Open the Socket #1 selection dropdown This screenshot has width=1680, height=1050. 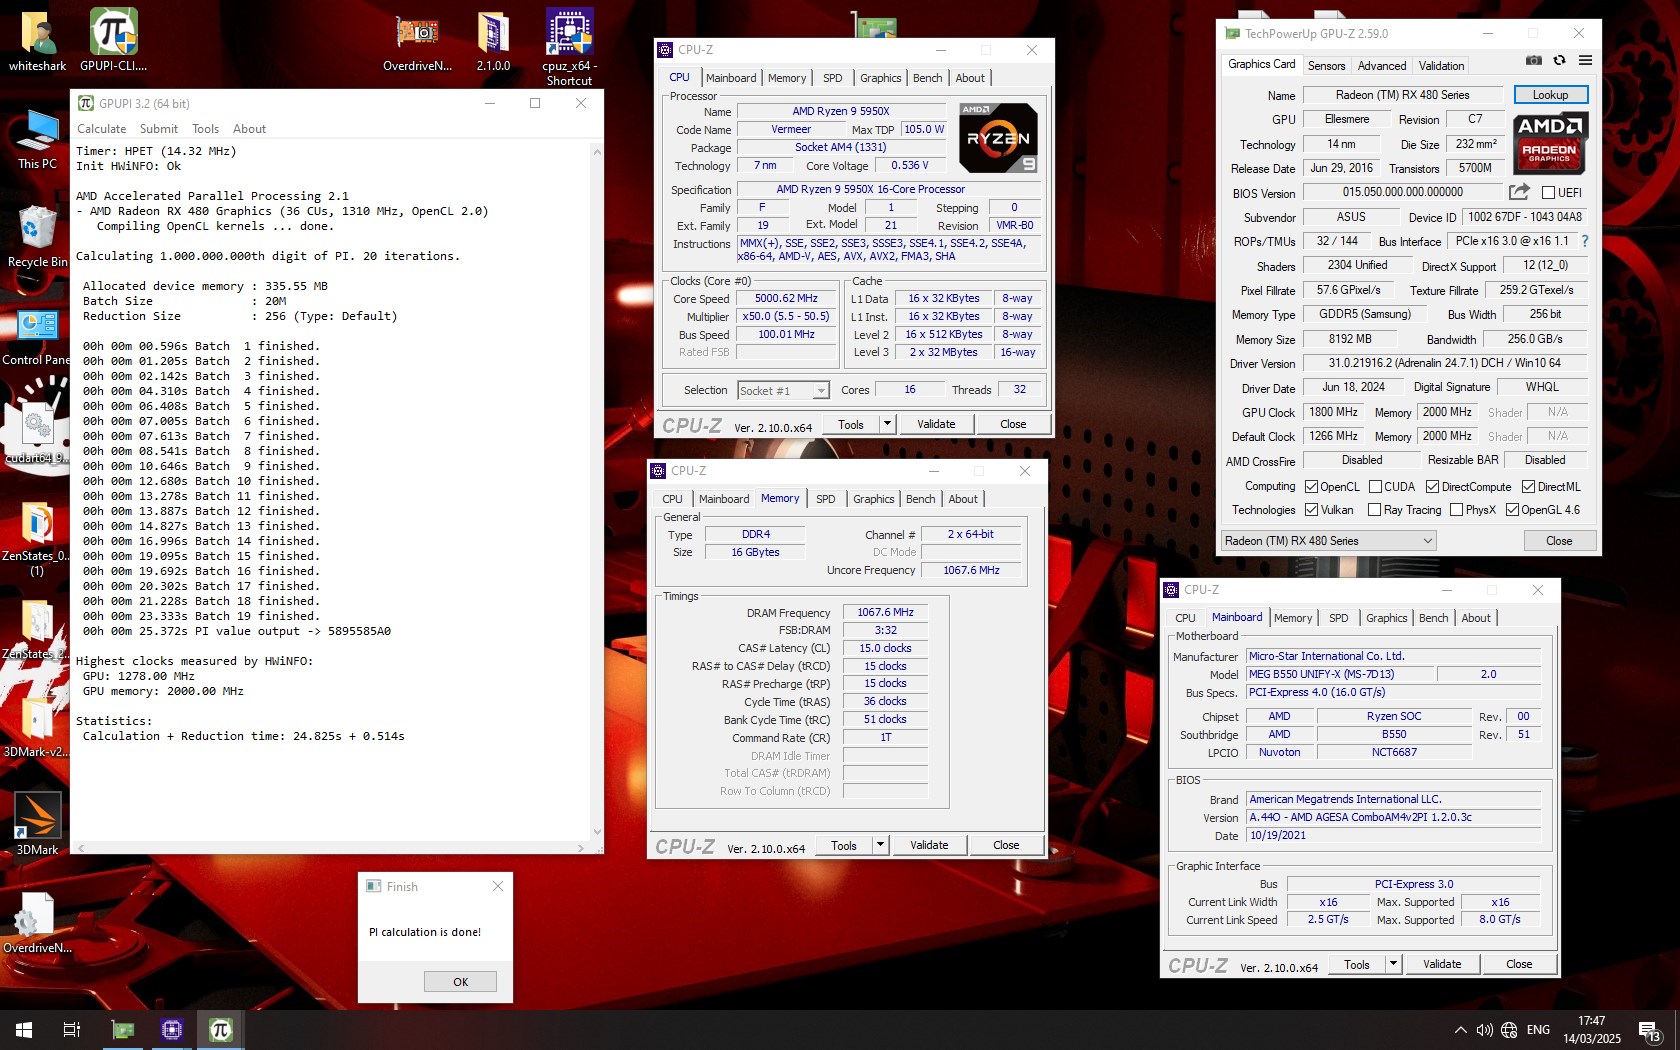[x=783, y=391]
